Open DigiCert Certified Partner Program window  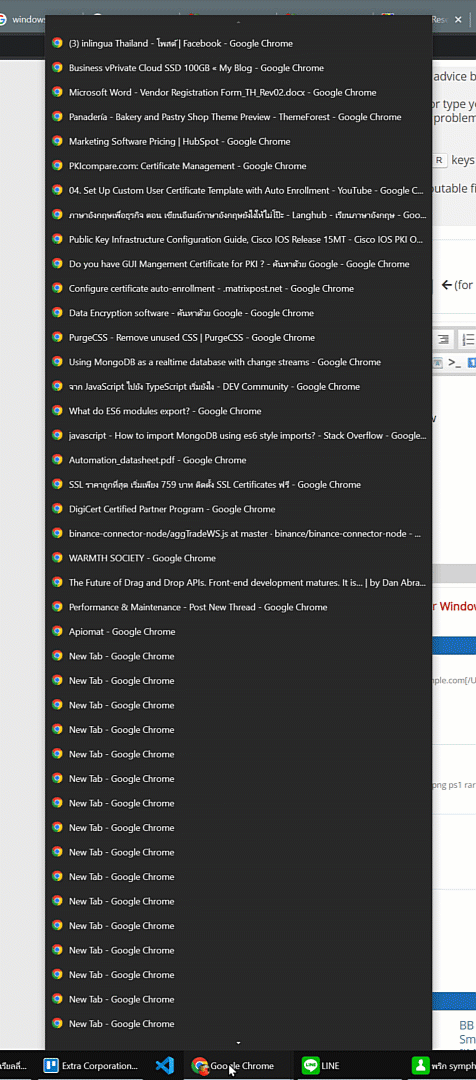point(238,509)
